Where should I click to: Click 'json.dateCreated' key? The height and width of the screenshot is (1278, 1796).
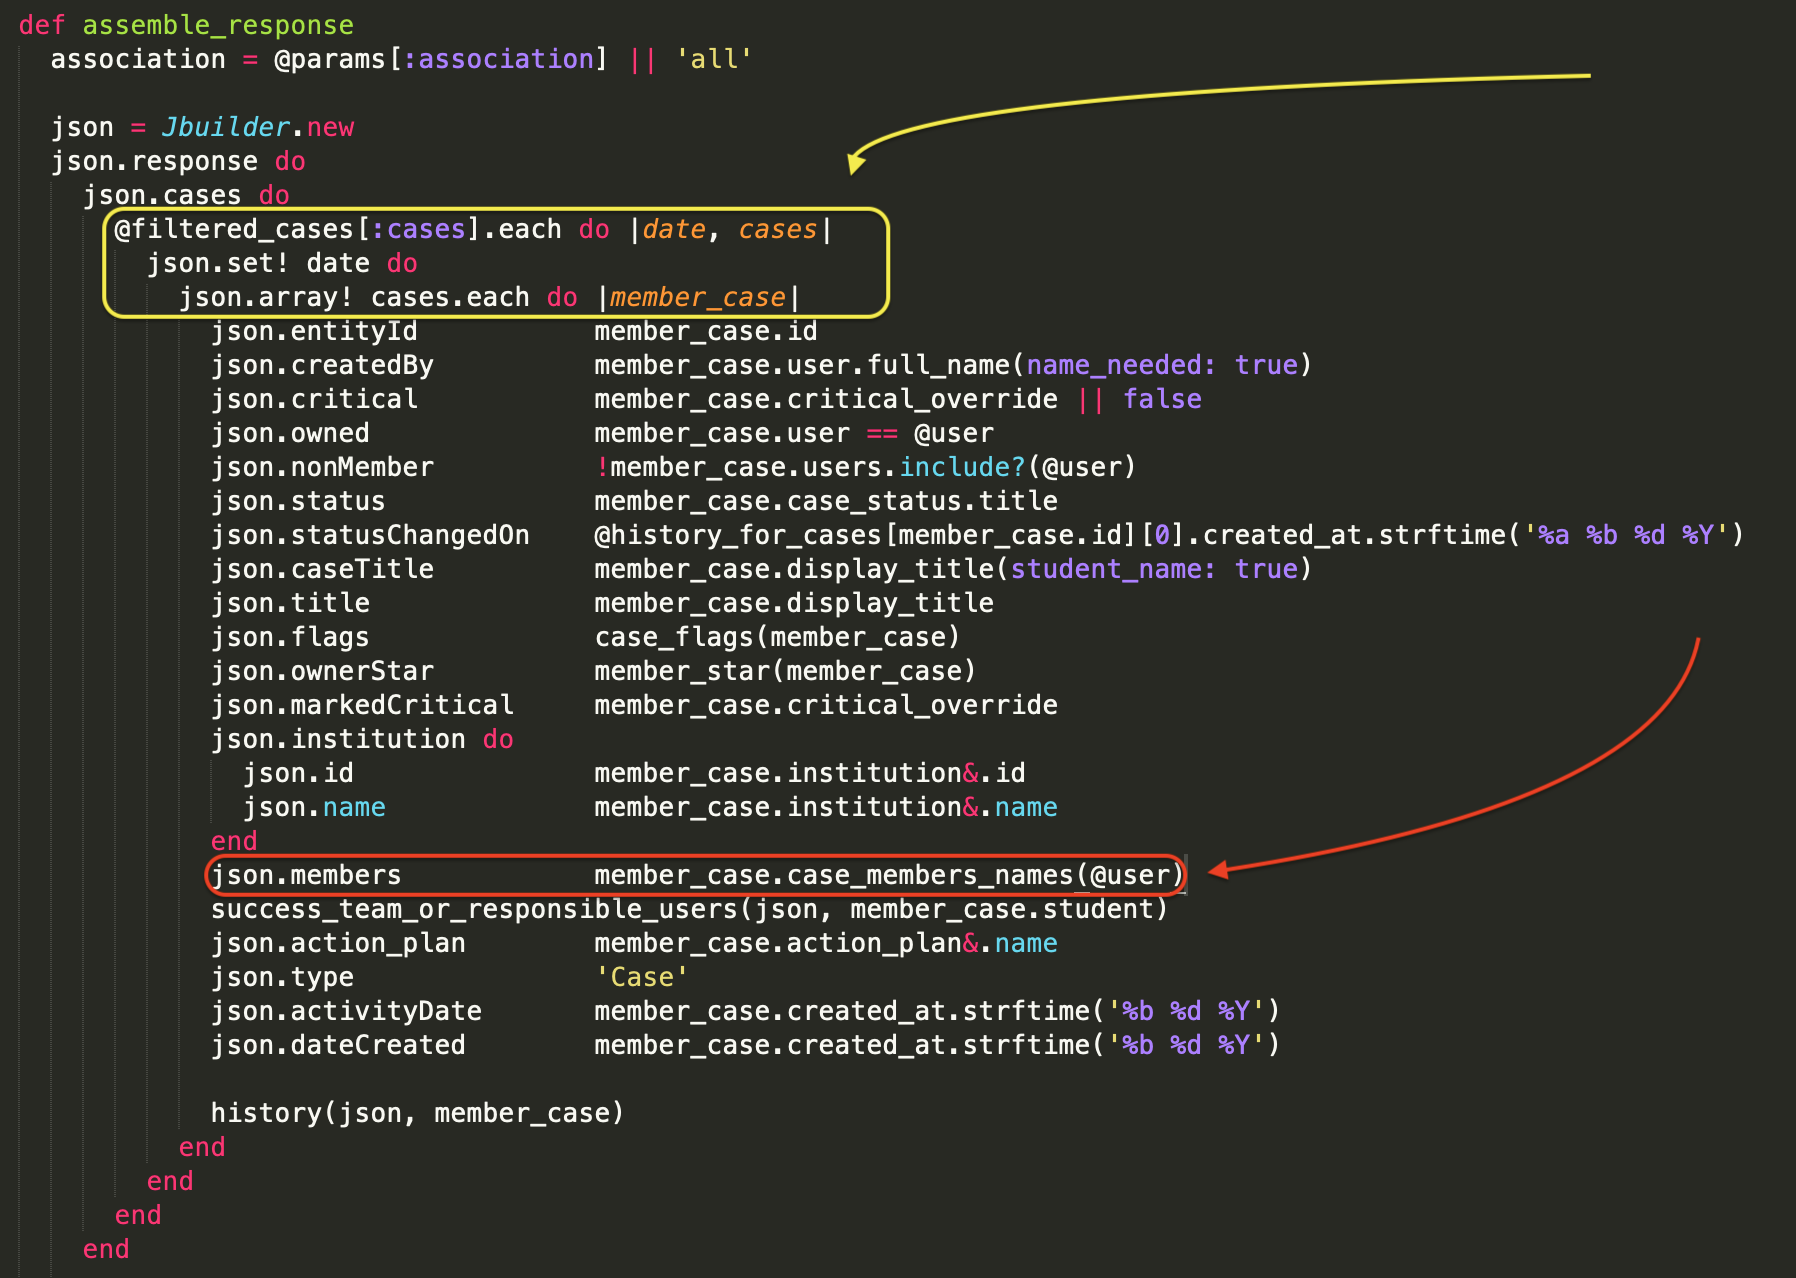pos(338,1045)
